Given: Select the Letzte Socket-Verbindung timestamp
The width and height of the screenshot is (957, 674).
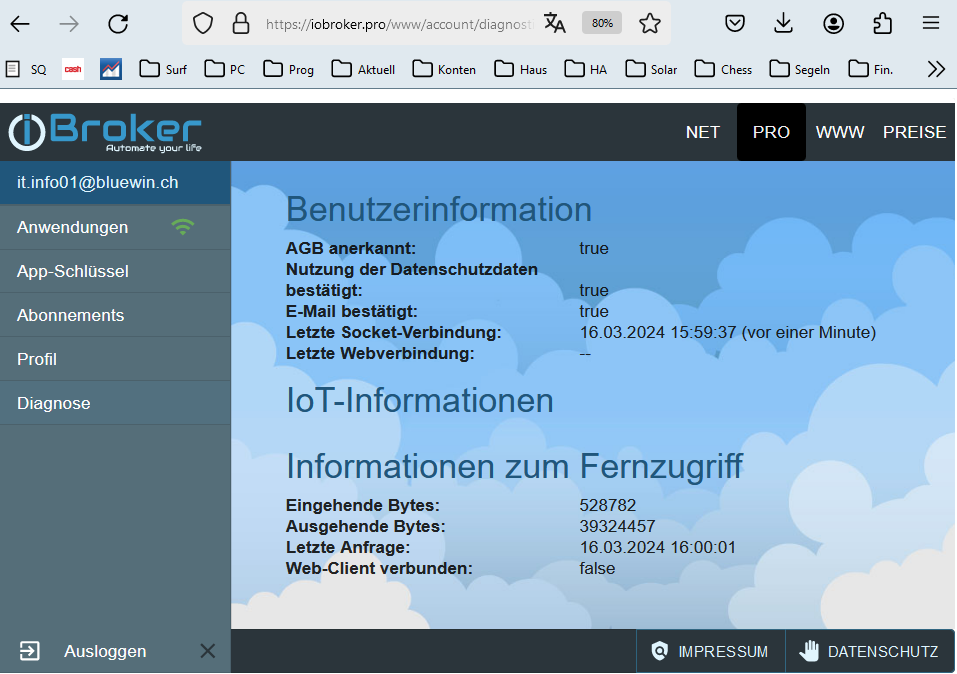Looking at the screenshot, I should click(728, 332).
